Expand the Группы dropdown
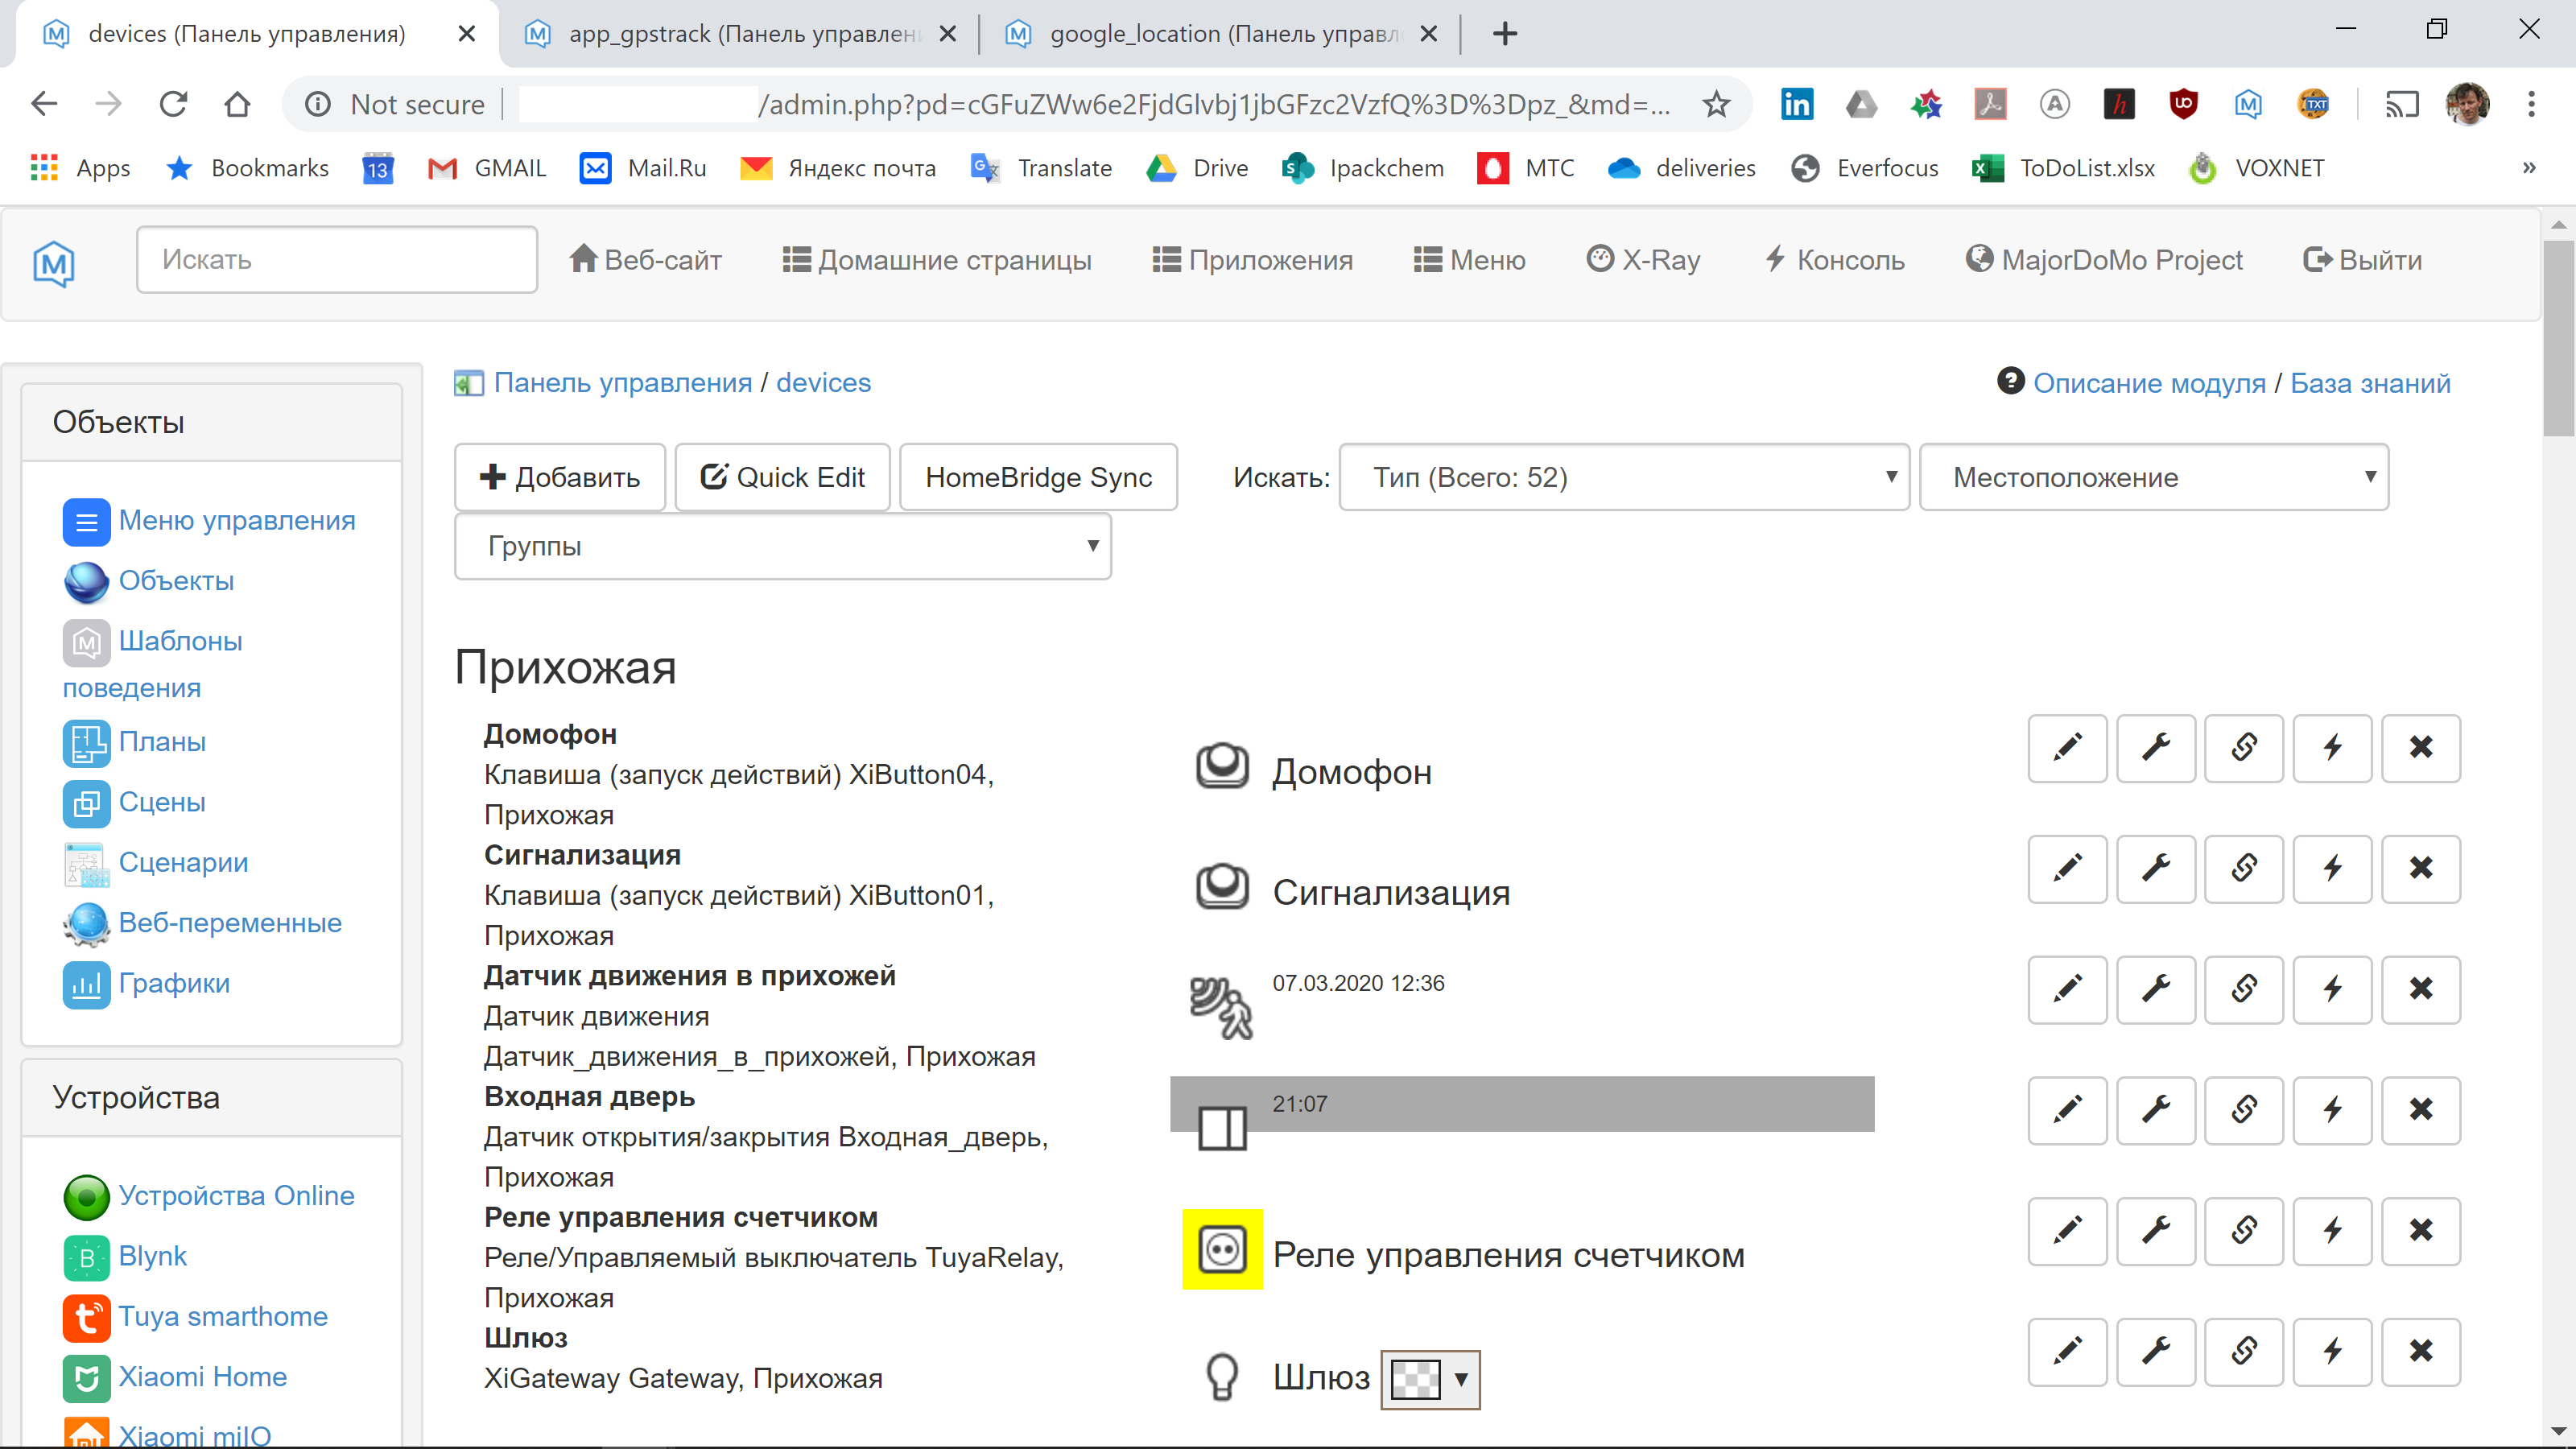This screenshot has height=1449, width=2576. (x=783, y=546)
